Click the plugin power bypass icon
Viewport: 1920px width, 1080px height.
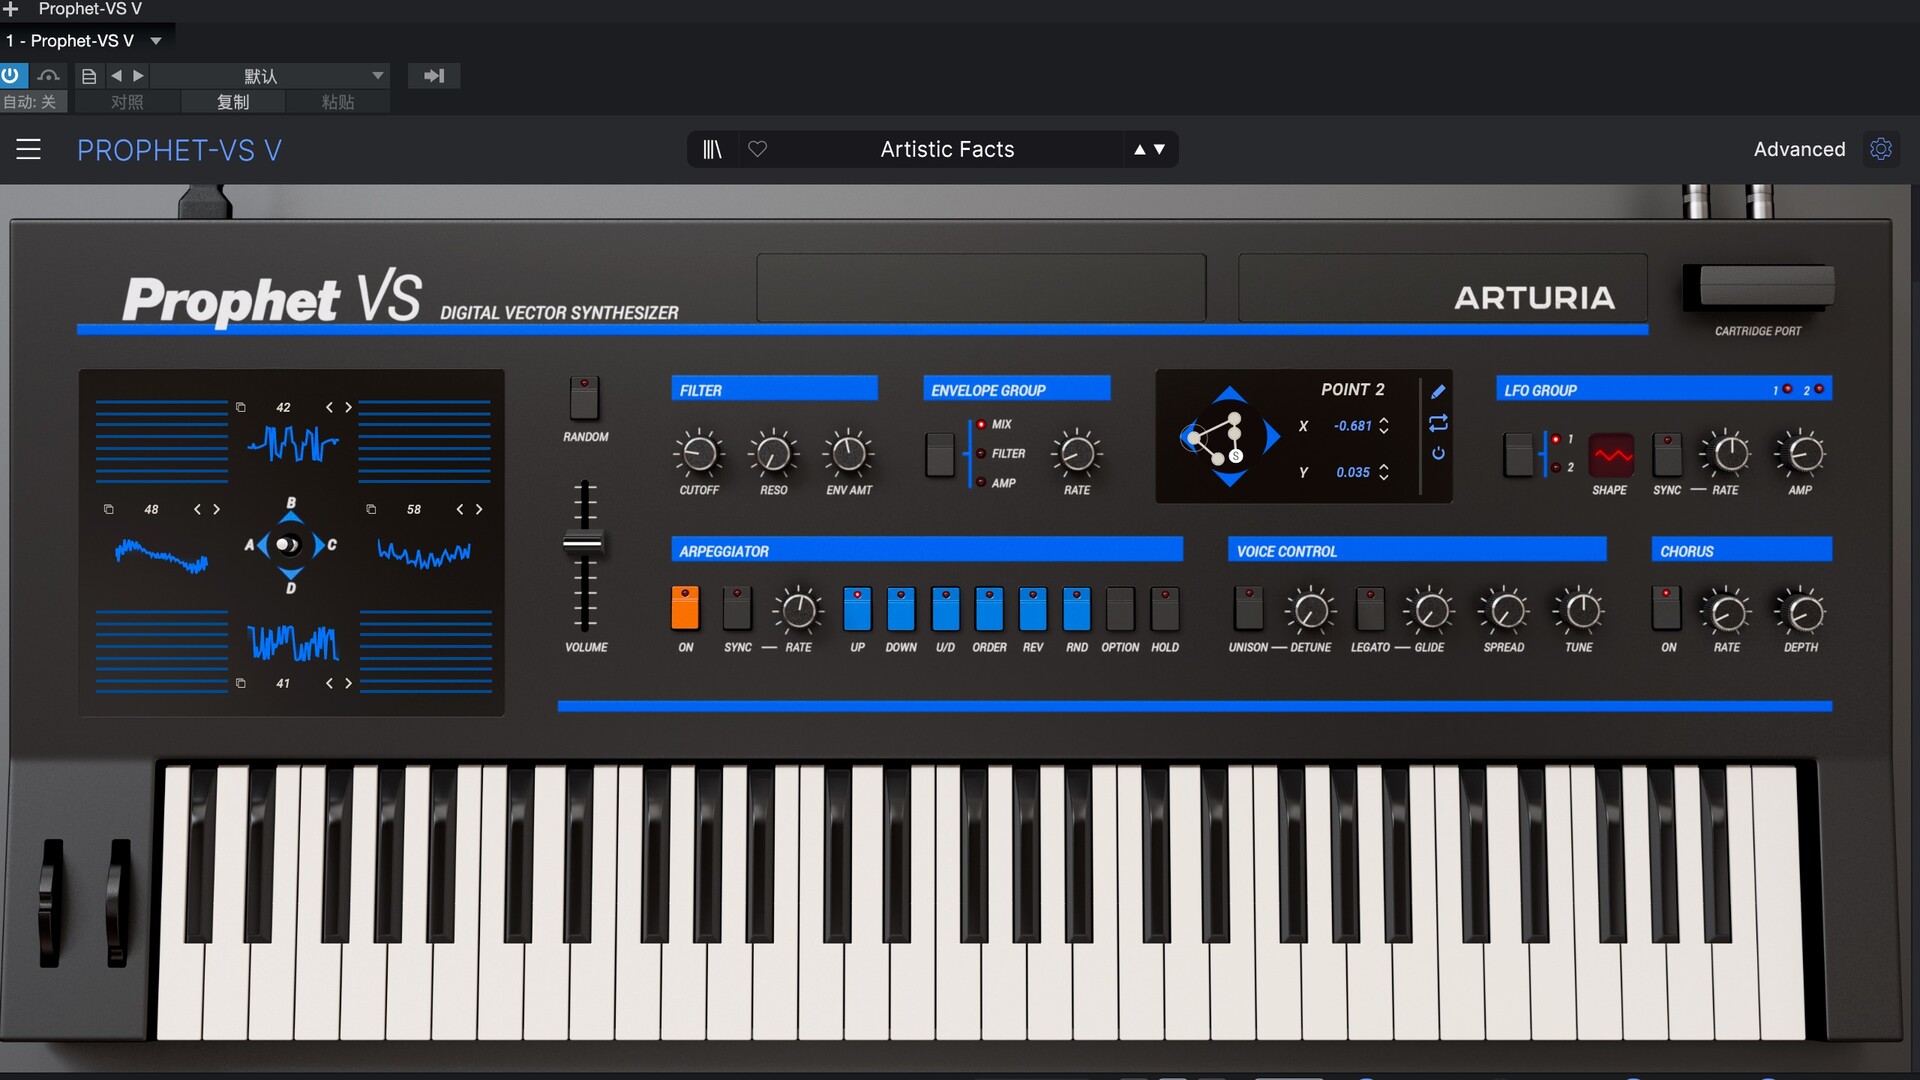tap(10, 75)
